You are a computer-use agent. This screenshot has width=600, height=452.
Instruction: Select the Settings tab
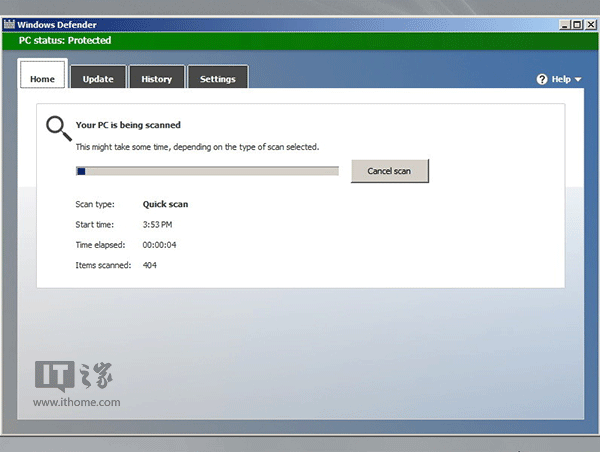(x=217, y=79)
